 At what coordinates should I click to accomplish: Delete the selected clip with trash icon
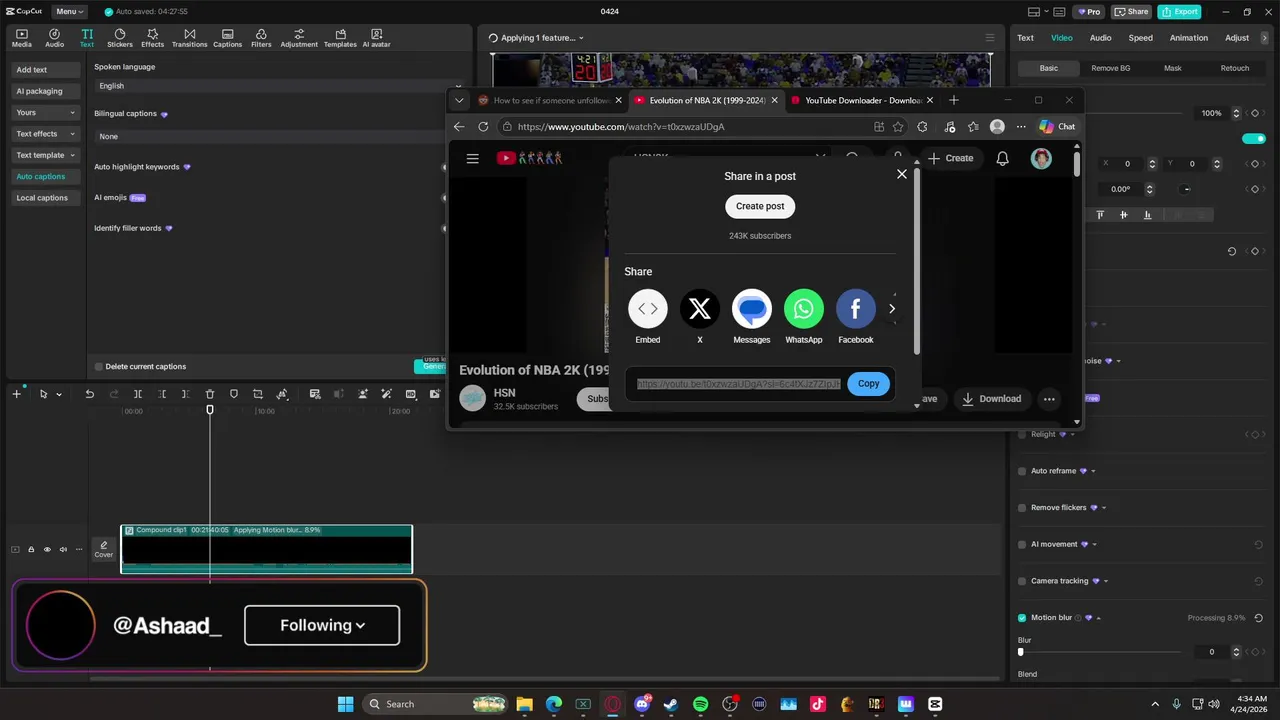point(210,394)
